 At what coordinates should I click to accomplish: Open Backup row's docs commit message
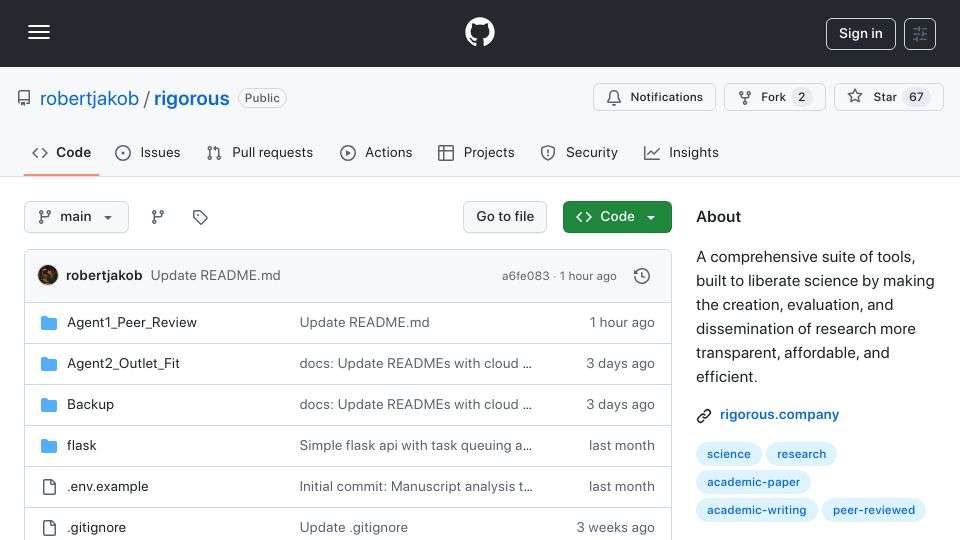pyautogui.click(x=416, y=405)
